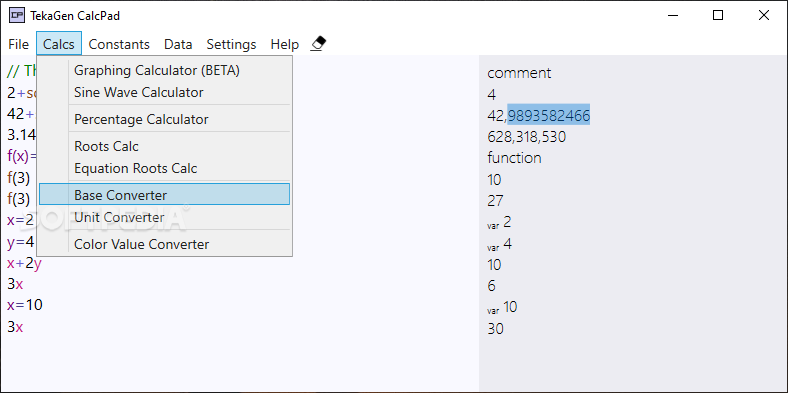Click the result 6

pos(491,286)
